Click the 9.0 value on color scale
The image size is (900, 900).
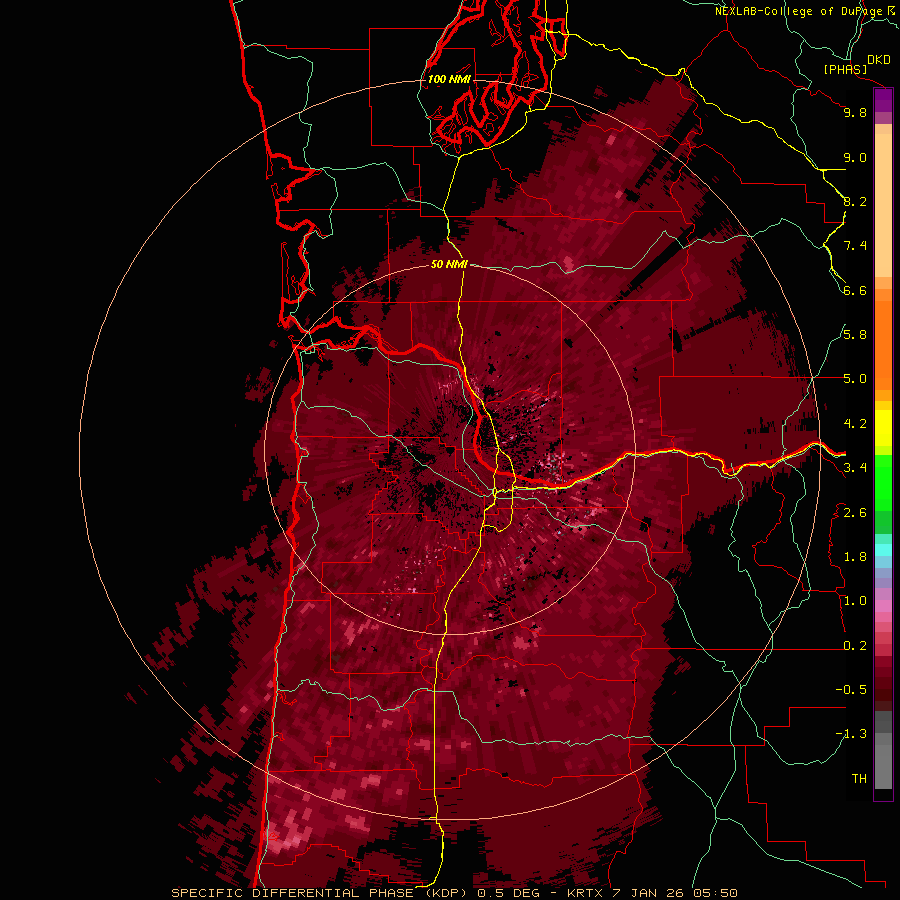[855, 157]
